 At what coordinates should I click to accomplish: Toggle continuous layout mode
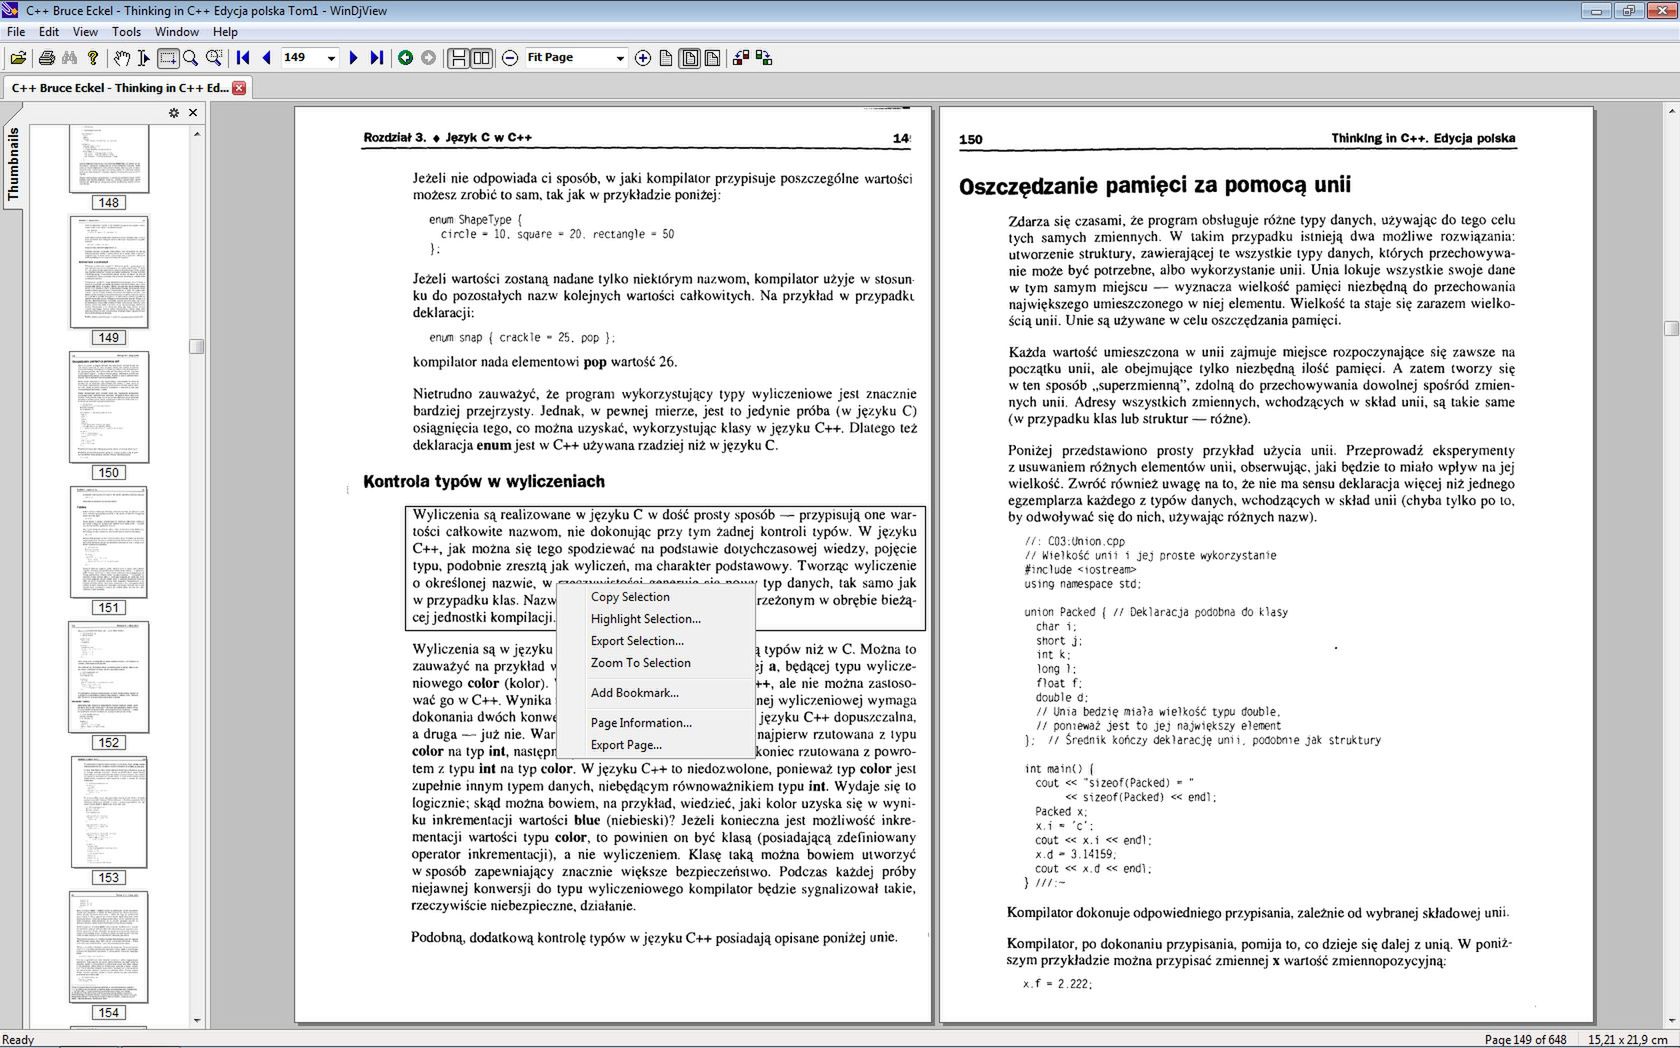[x=458, y=58]
